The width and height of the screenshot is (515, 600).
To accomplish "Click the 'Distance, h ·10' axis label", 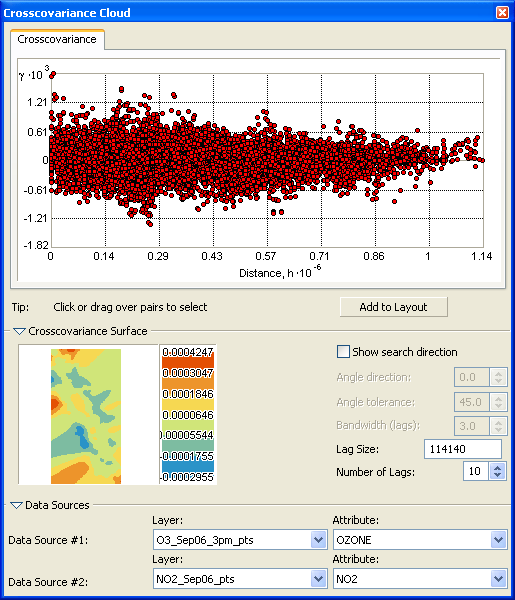I will click(280, 271).
